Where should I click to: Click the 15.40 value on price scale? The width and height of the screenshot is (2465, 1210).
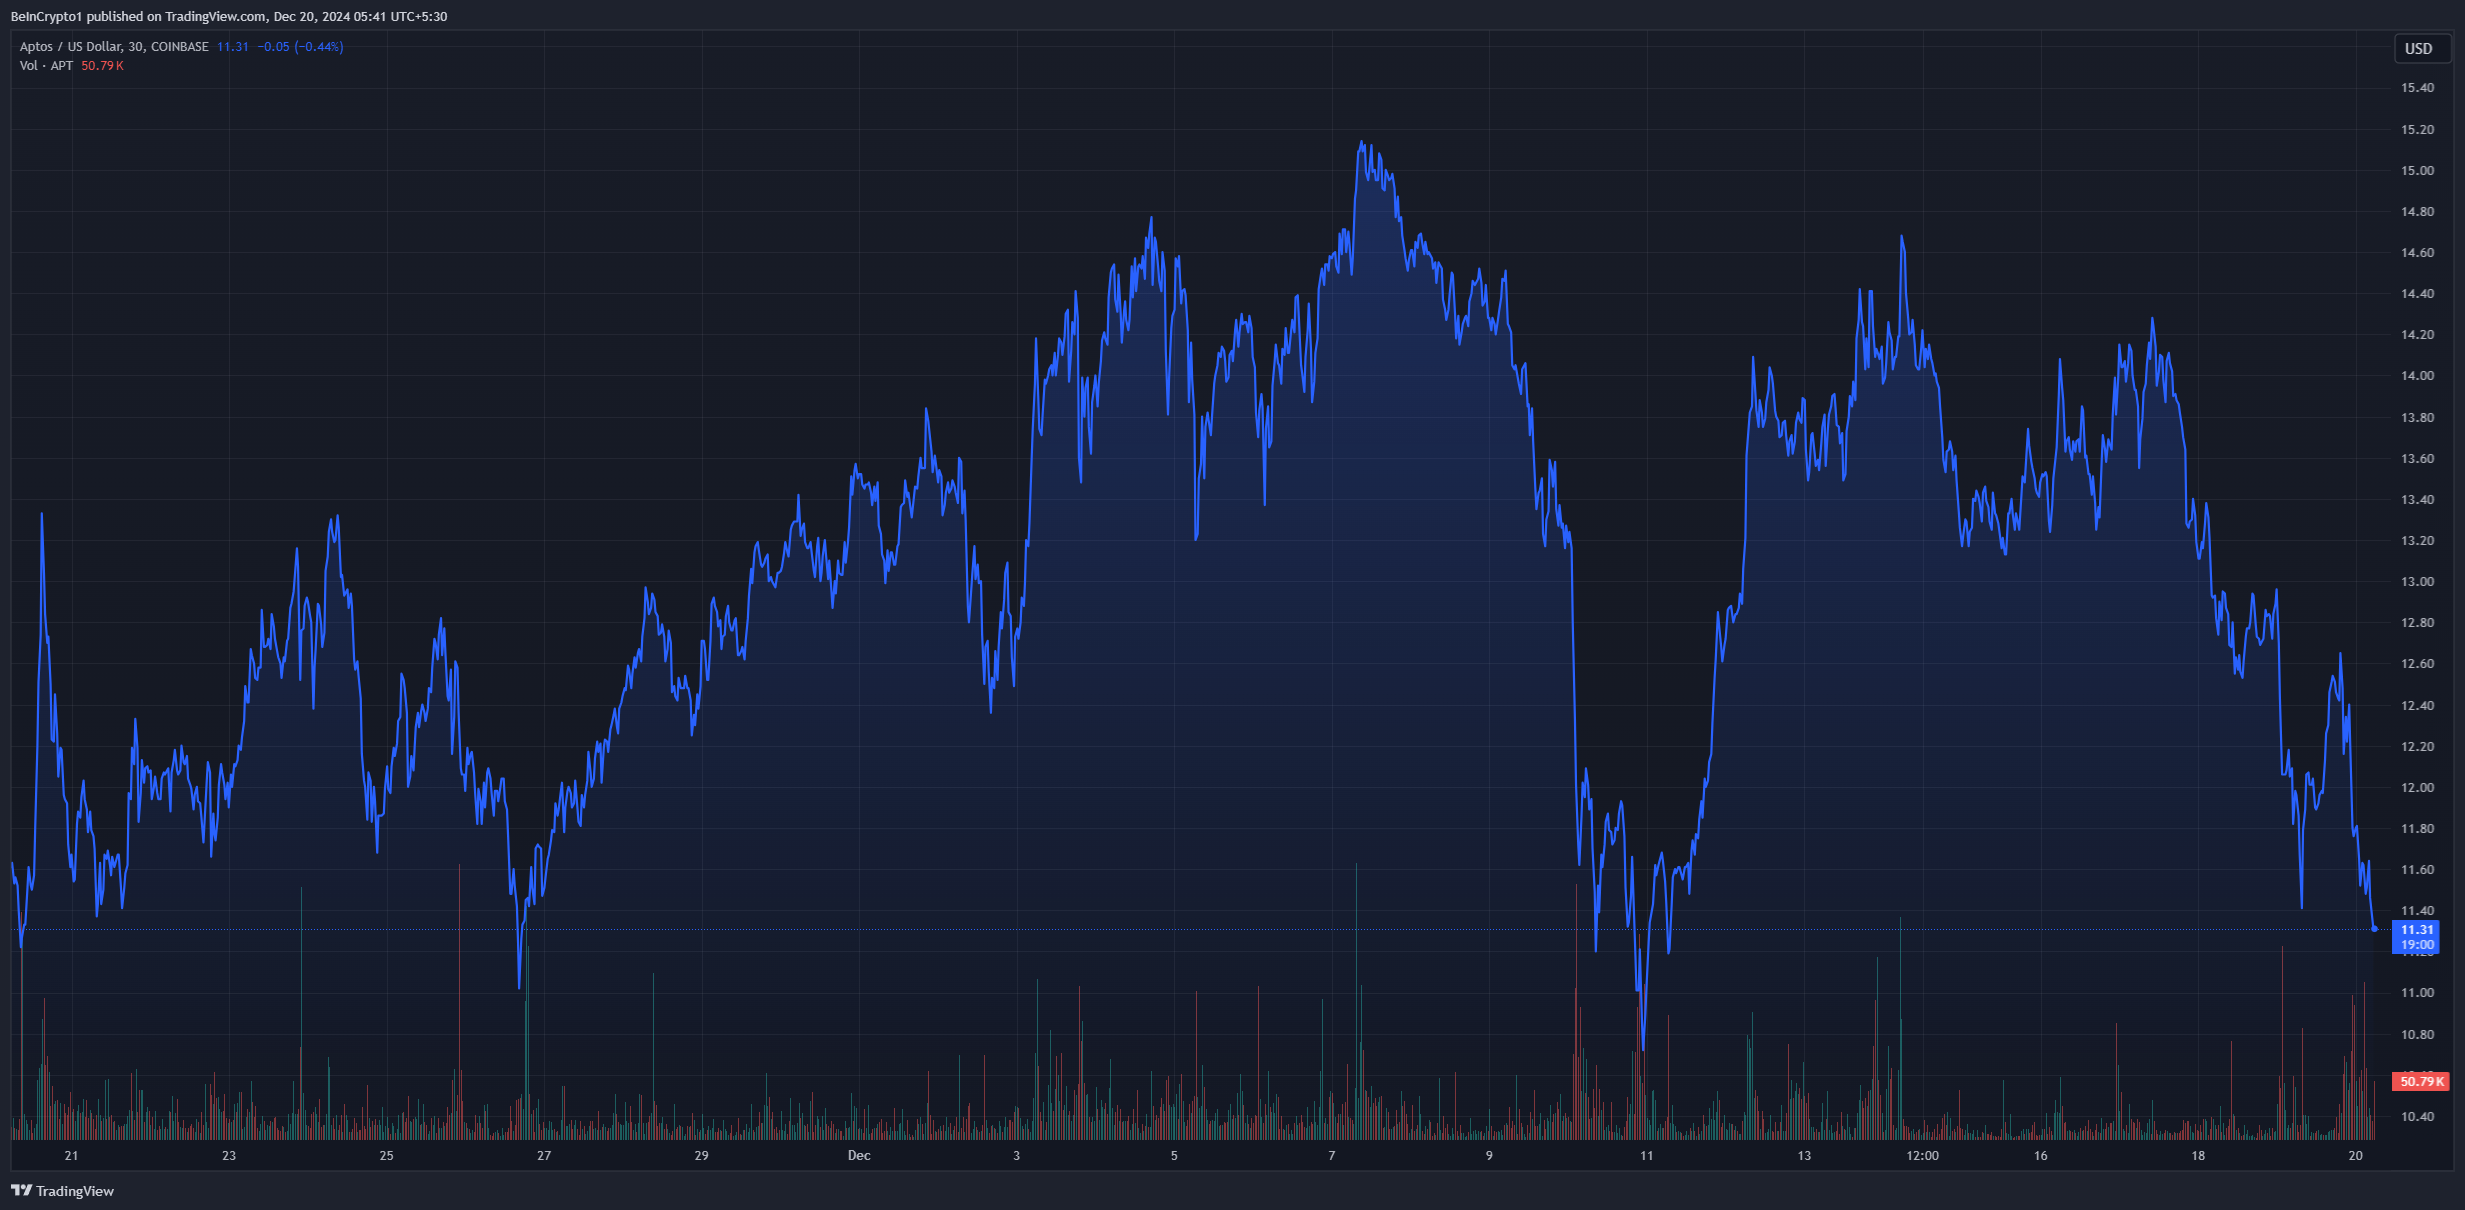coord(2418,87)
